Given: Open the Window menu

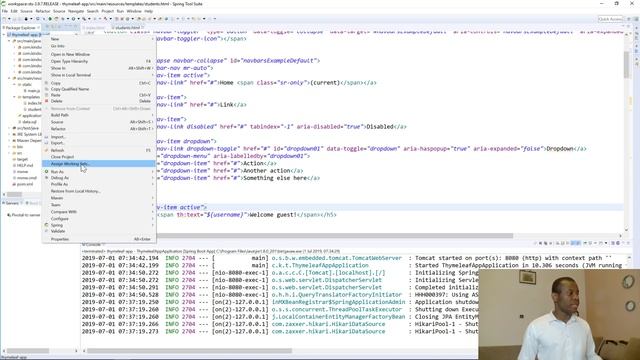Looking at the screenshot, I should 134,11.
